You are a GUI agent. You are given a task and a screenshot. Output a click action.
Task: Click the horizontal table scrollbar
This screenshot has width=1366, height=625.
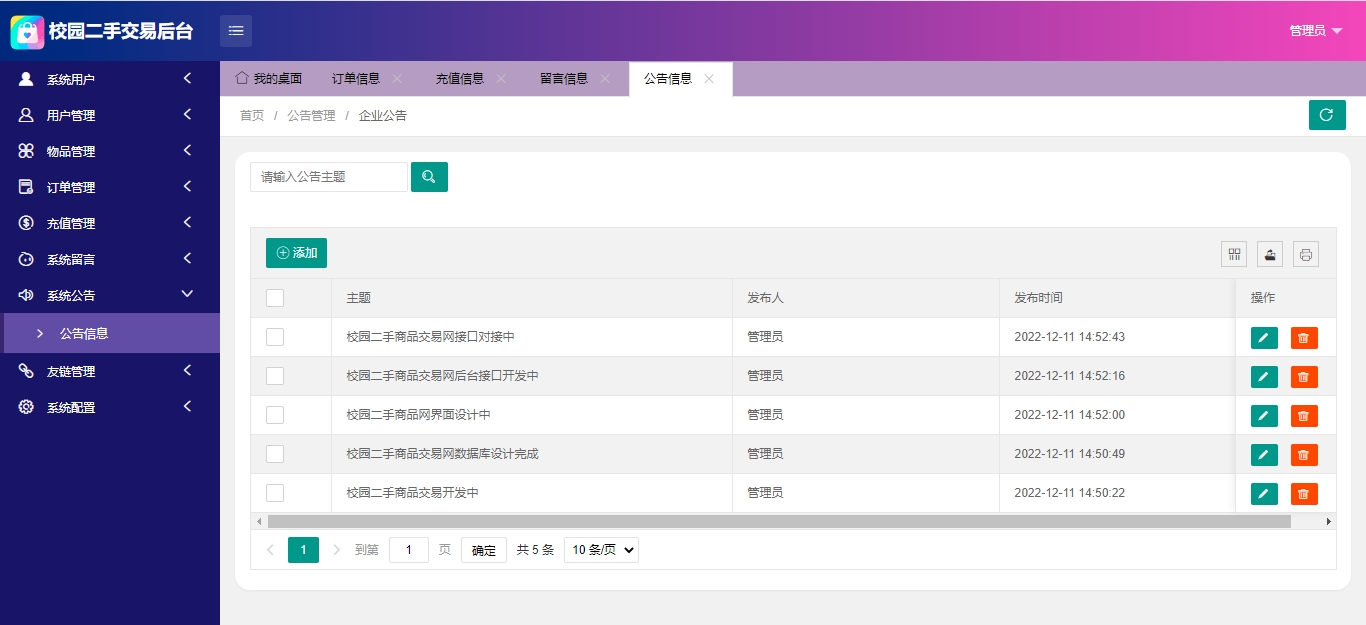(779, 521)
